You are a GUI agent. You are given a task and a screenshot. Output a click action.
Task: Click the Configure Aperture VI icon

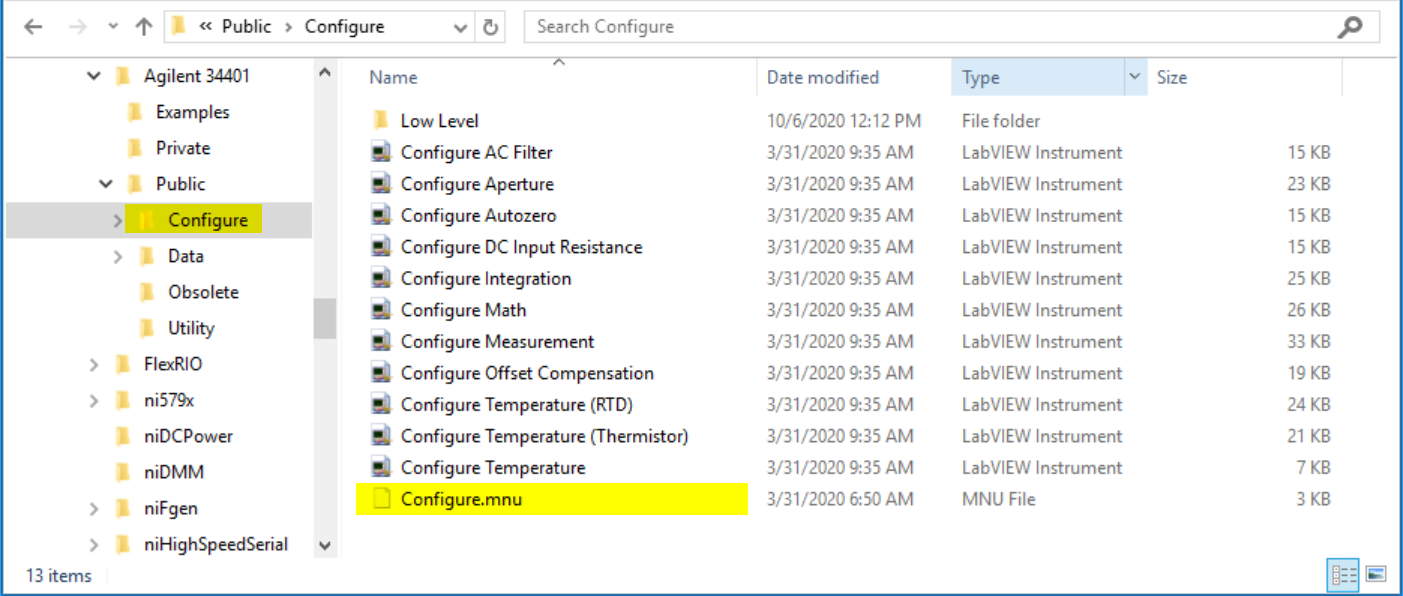(381, 184)
